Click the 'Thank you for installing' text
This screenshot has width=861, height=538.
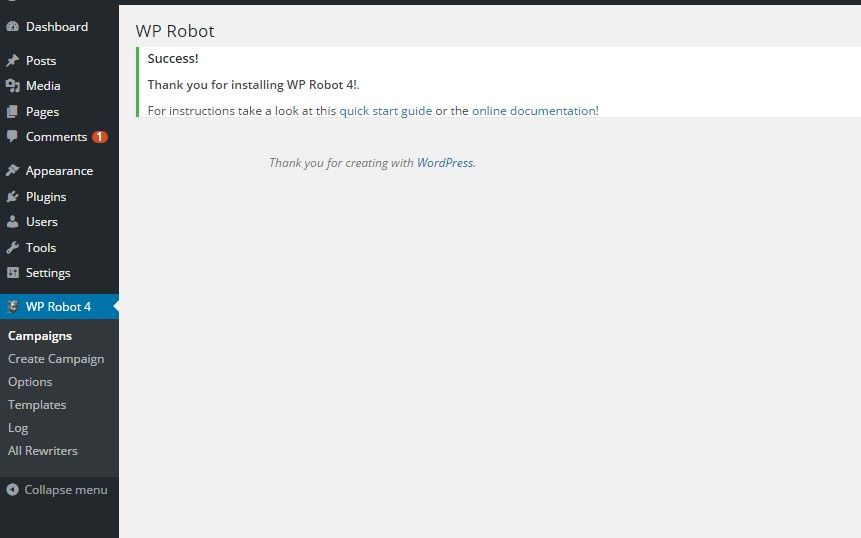tap(254, 85)
